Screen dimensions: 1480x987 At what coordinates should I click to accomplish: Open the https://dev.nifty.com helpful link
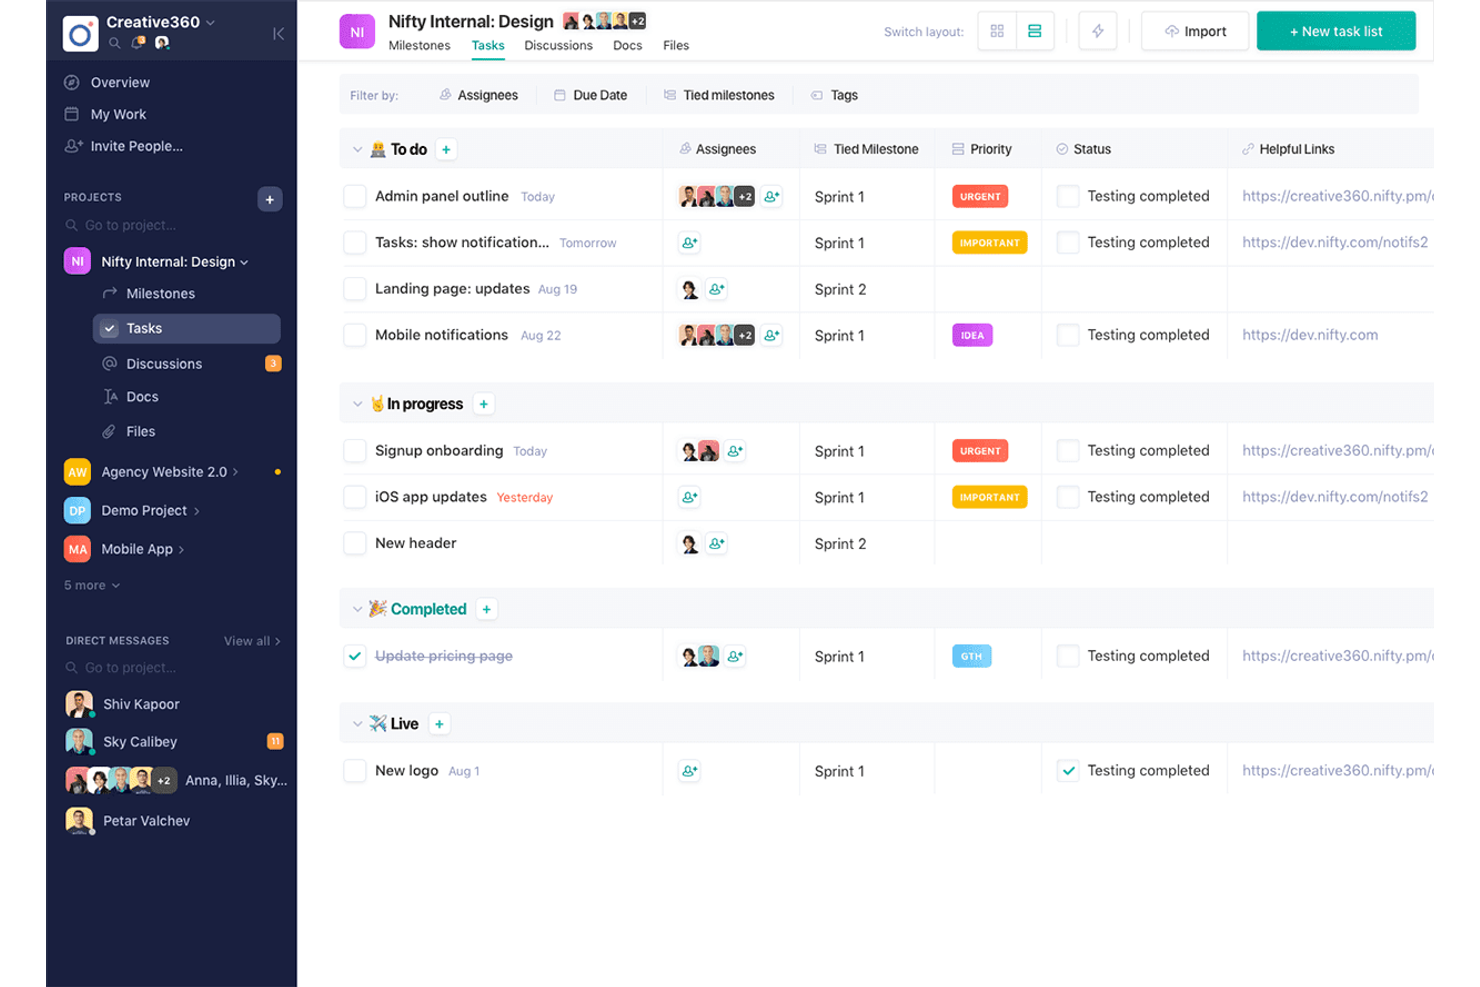pyautogui.click(x=1310, y=335)
